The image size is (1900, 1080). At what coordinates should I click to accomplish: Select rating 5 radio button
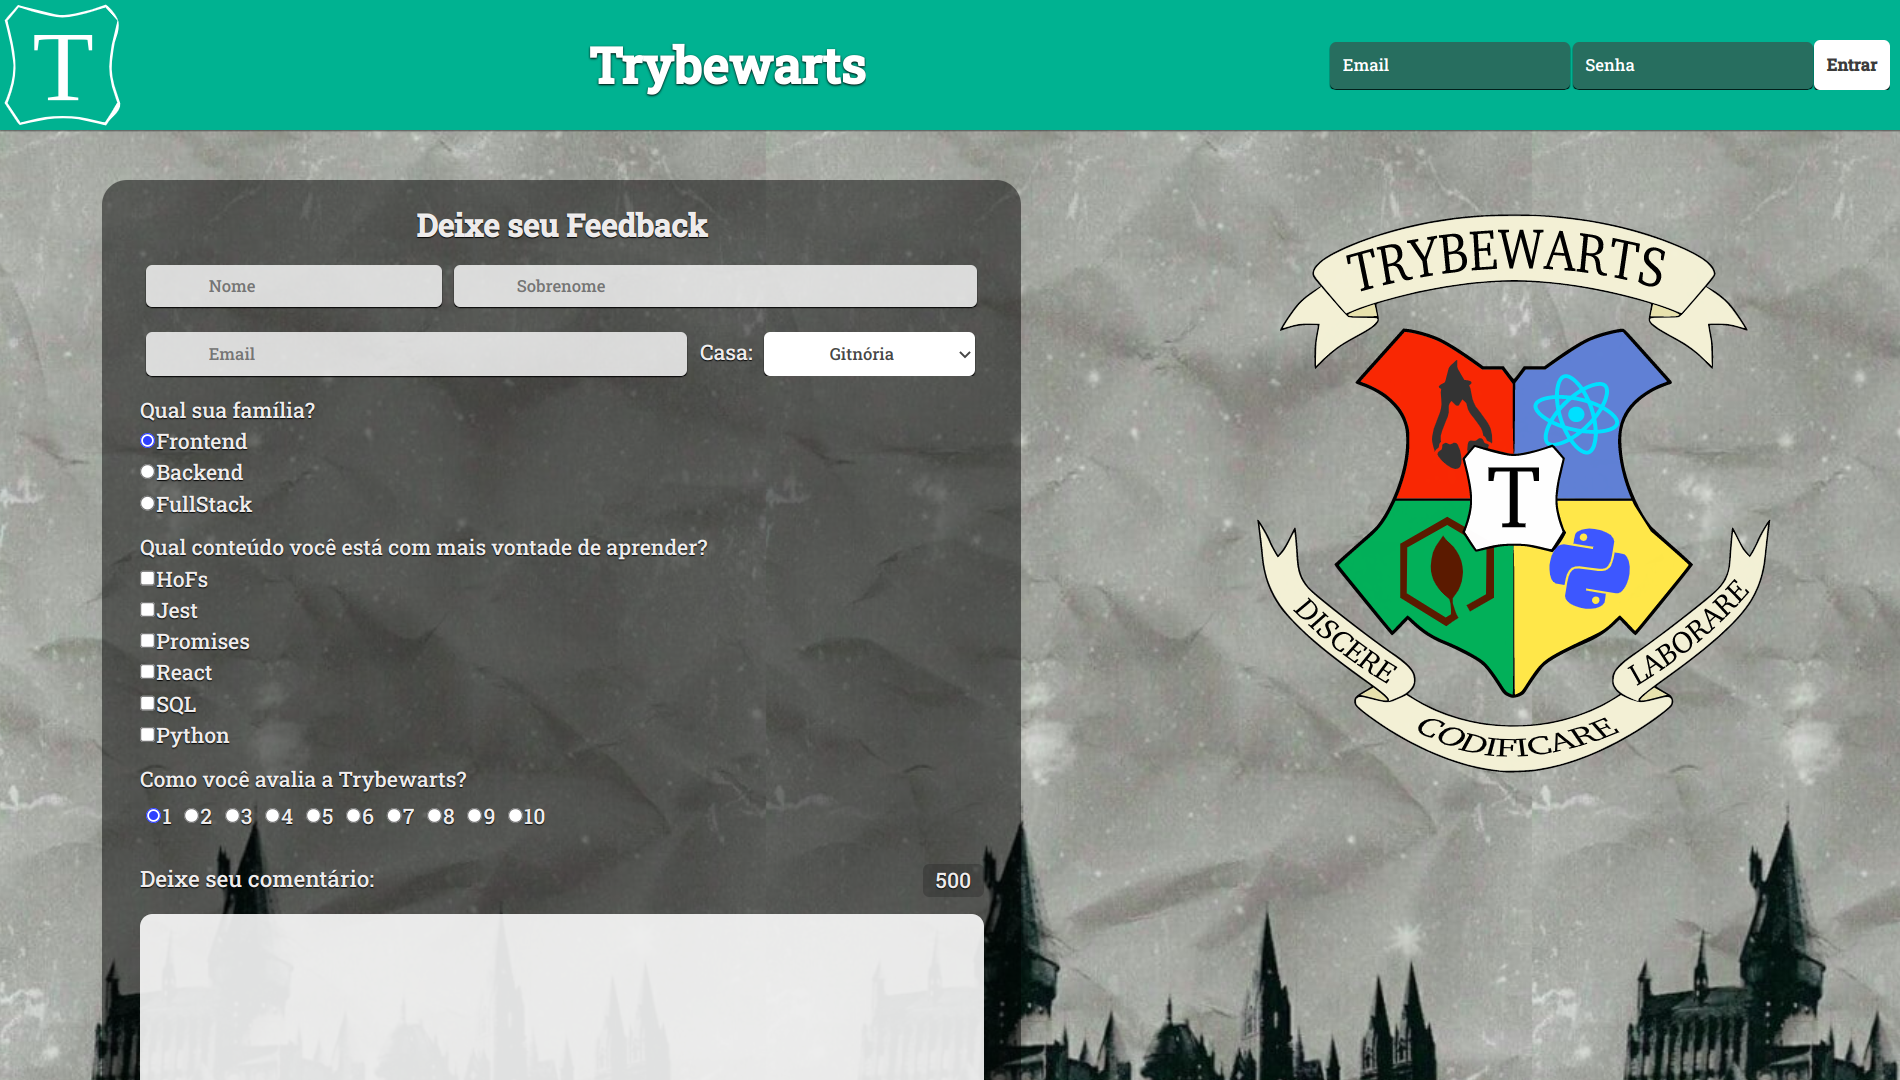click(x=313, y=816)
